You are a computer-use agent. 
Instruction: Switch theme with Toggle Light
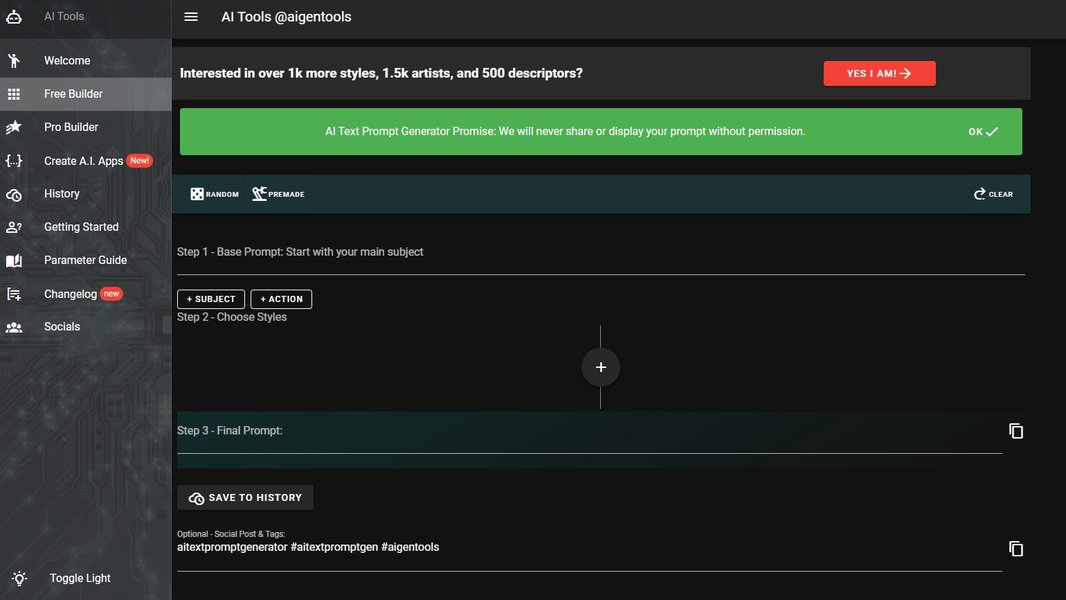(x=80, y=578)
